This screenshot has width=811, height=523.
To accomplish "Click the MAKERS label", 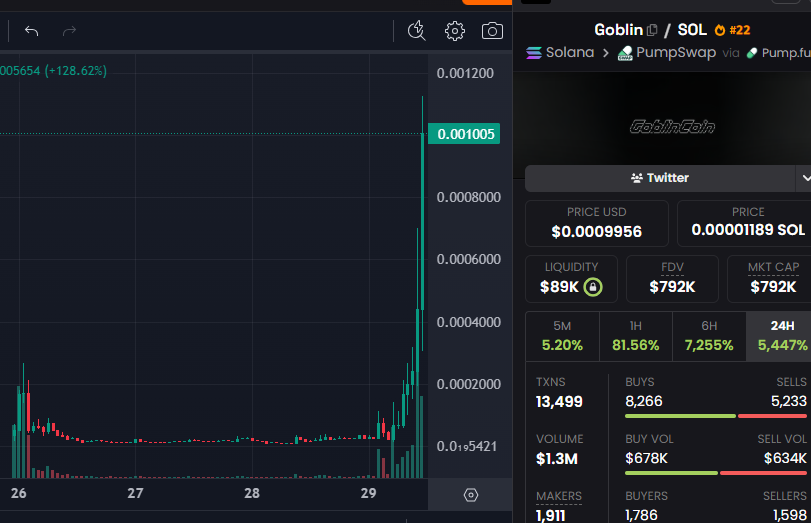I will pos(559,496).
